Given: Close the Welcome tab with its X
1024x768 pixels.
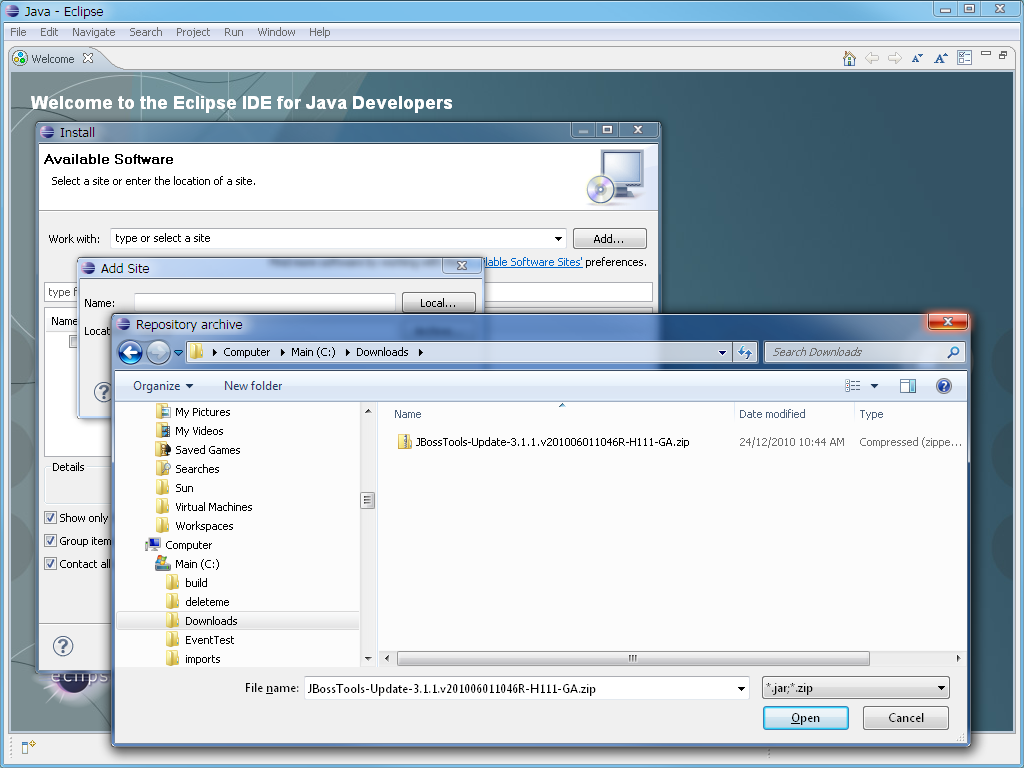Looking at the screenshot, I should (88, 58).
